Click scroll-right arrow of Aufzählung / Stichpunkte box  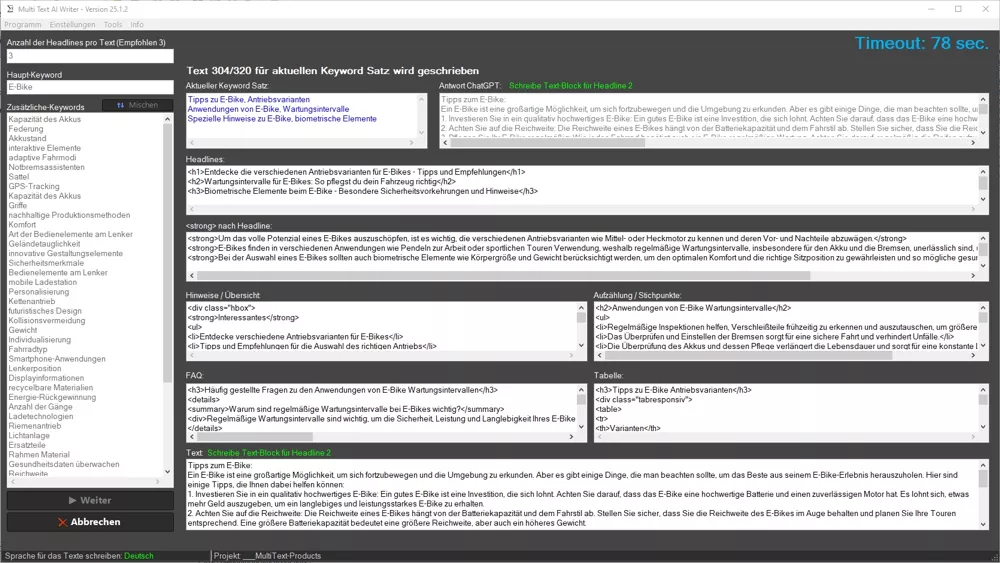point(973,355)
